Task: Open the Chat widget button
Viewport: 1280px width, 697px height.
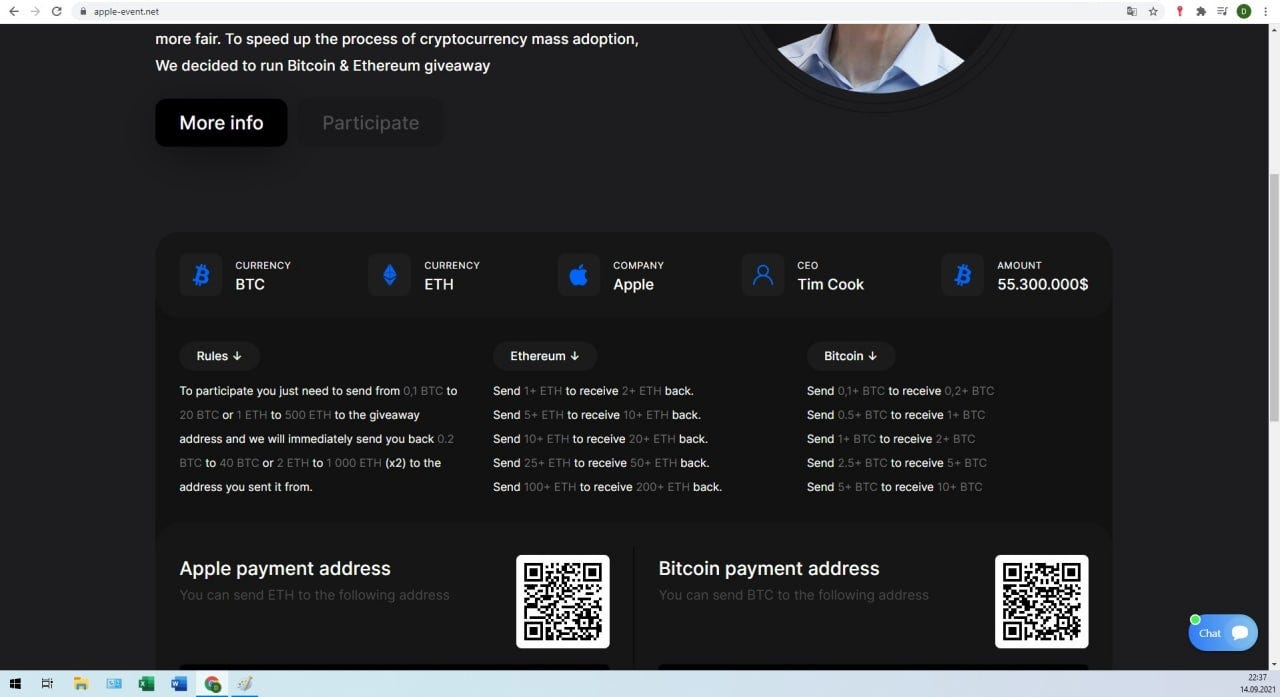Action: click(1224, 633)
